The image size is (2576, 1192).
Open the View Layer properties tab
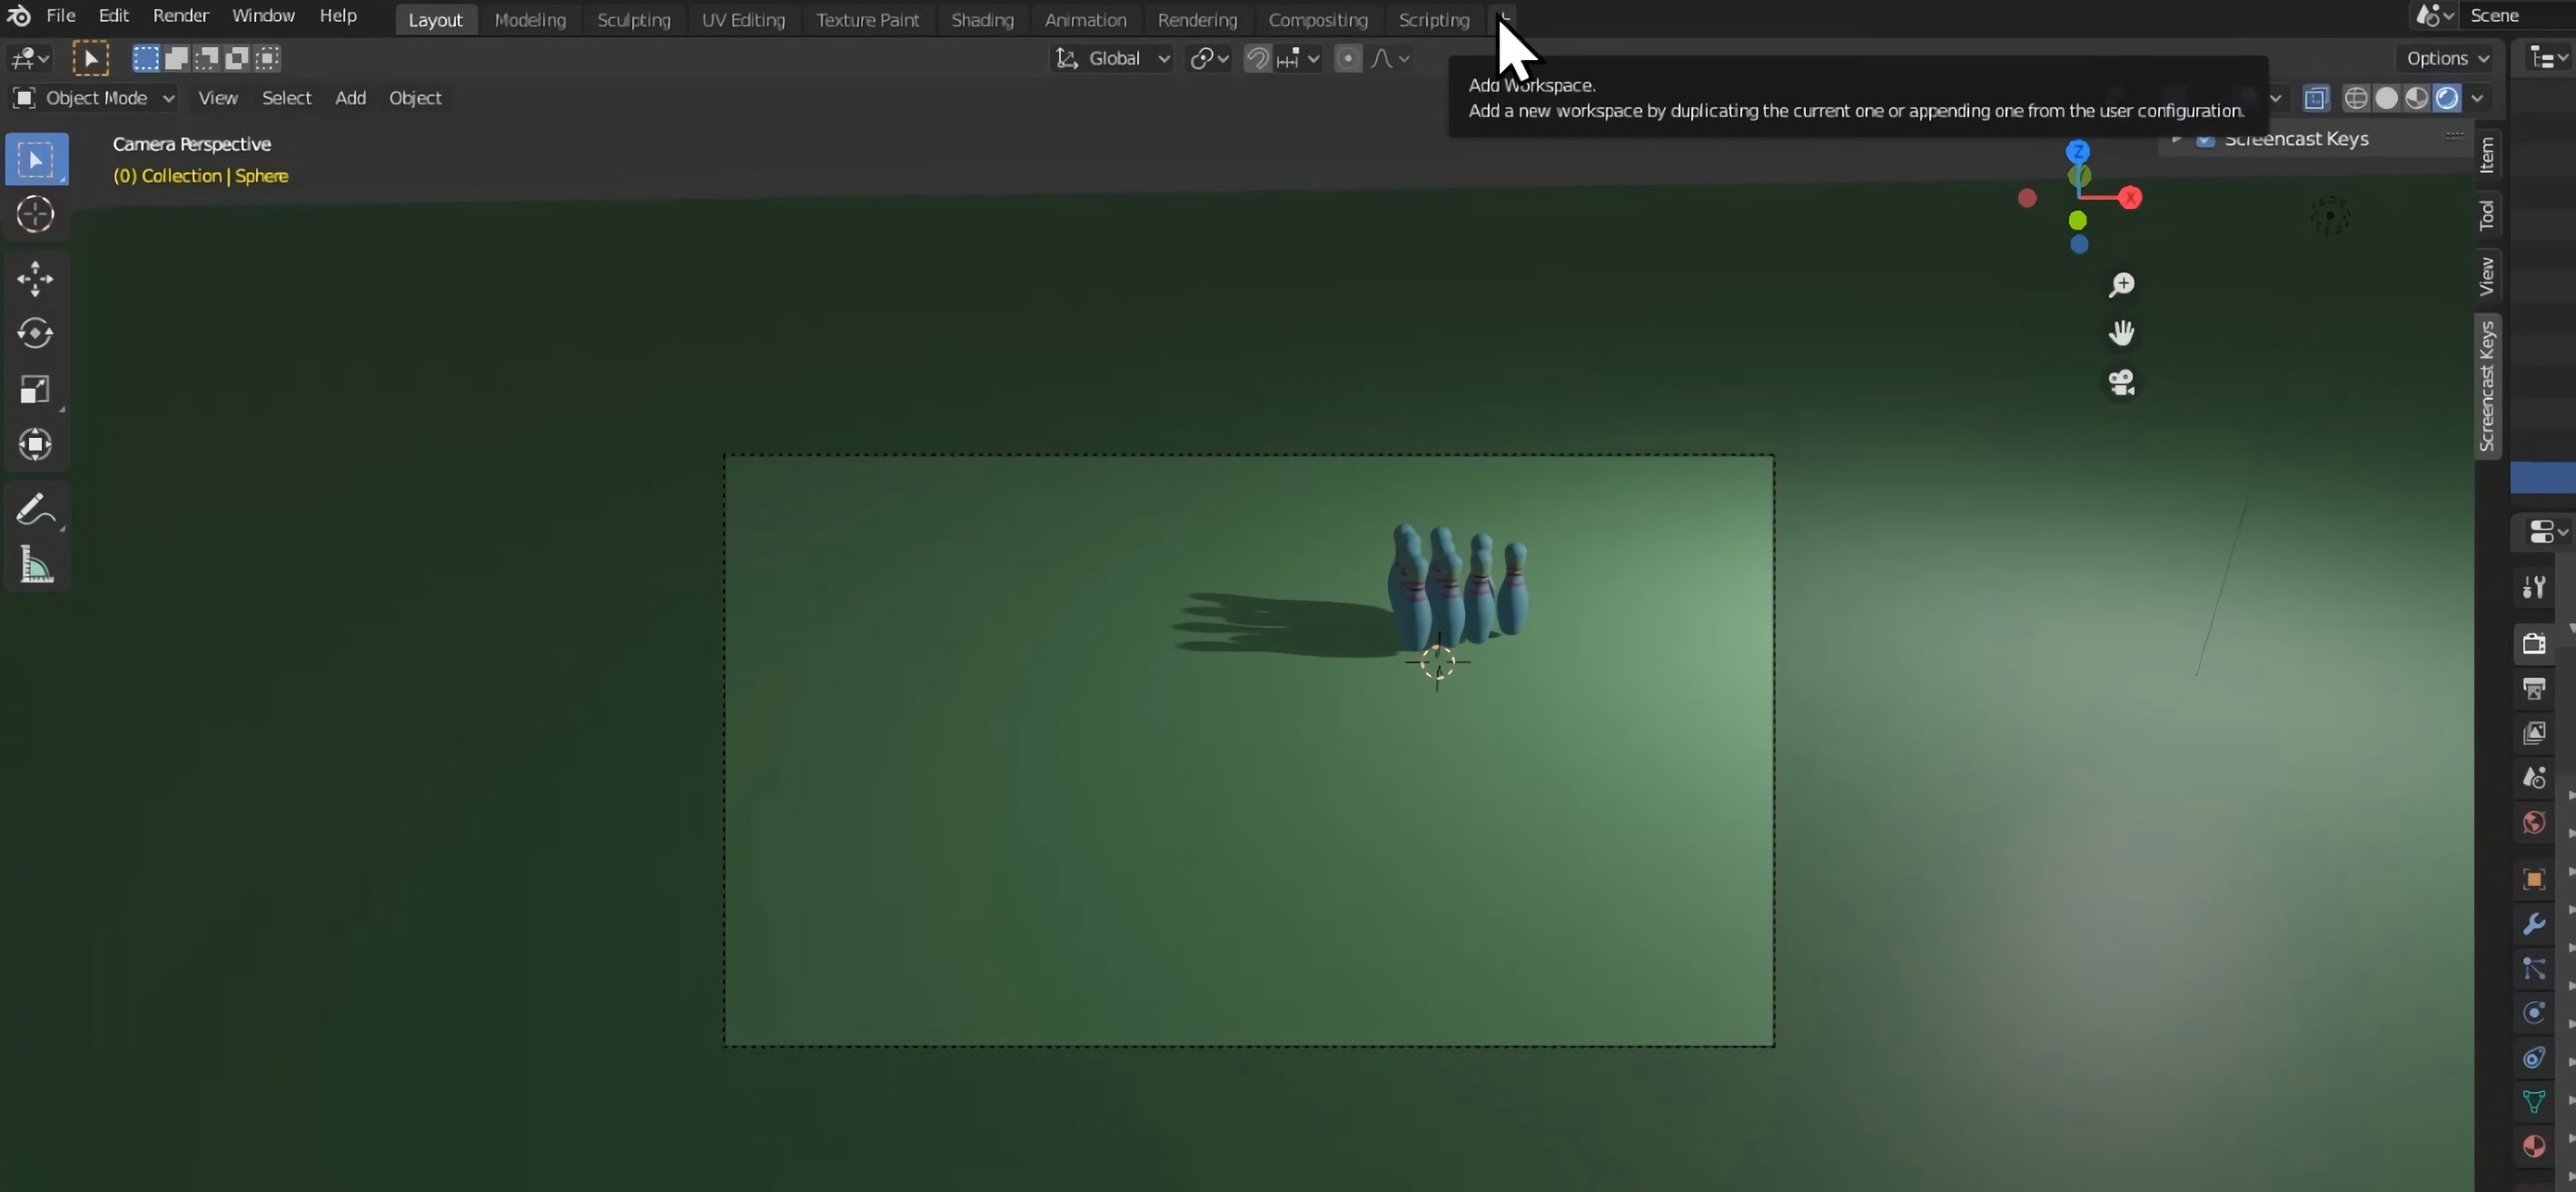(2533, 733)
